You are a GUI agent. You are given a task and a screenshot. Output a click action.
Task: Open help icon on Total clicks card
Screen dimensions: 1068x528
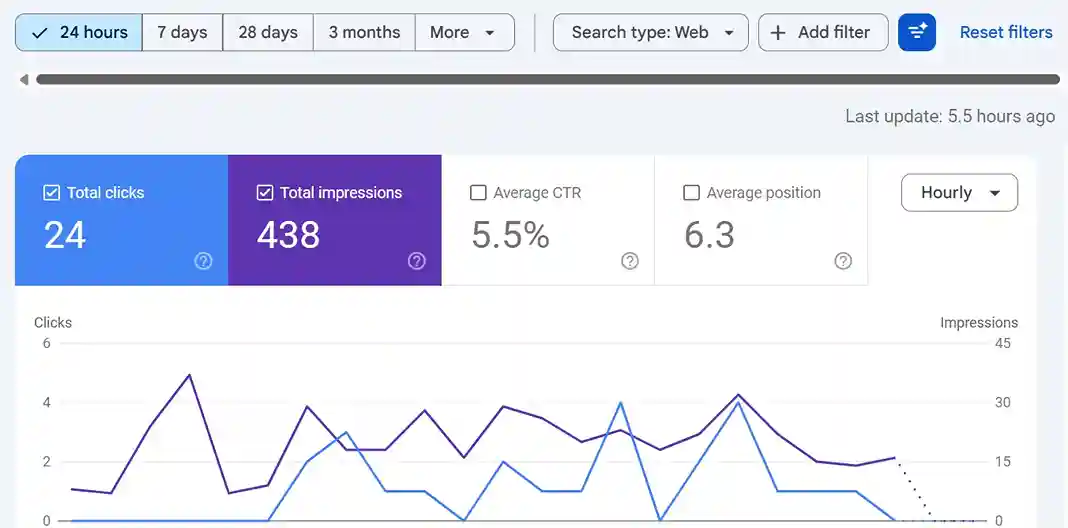(x=203, y=261)
